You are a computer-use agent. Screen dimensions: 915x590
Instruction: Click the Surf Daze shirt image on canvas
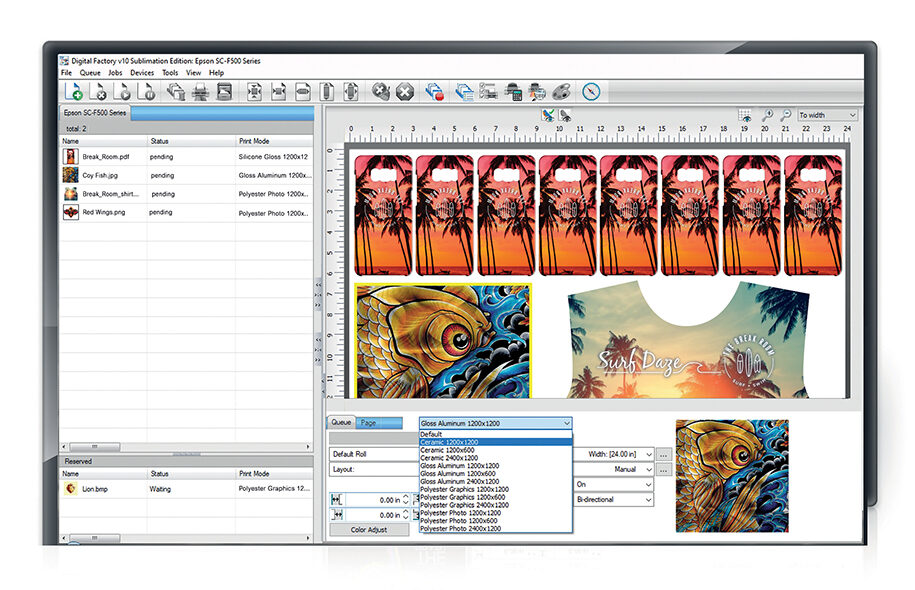(x=689, y=340)
